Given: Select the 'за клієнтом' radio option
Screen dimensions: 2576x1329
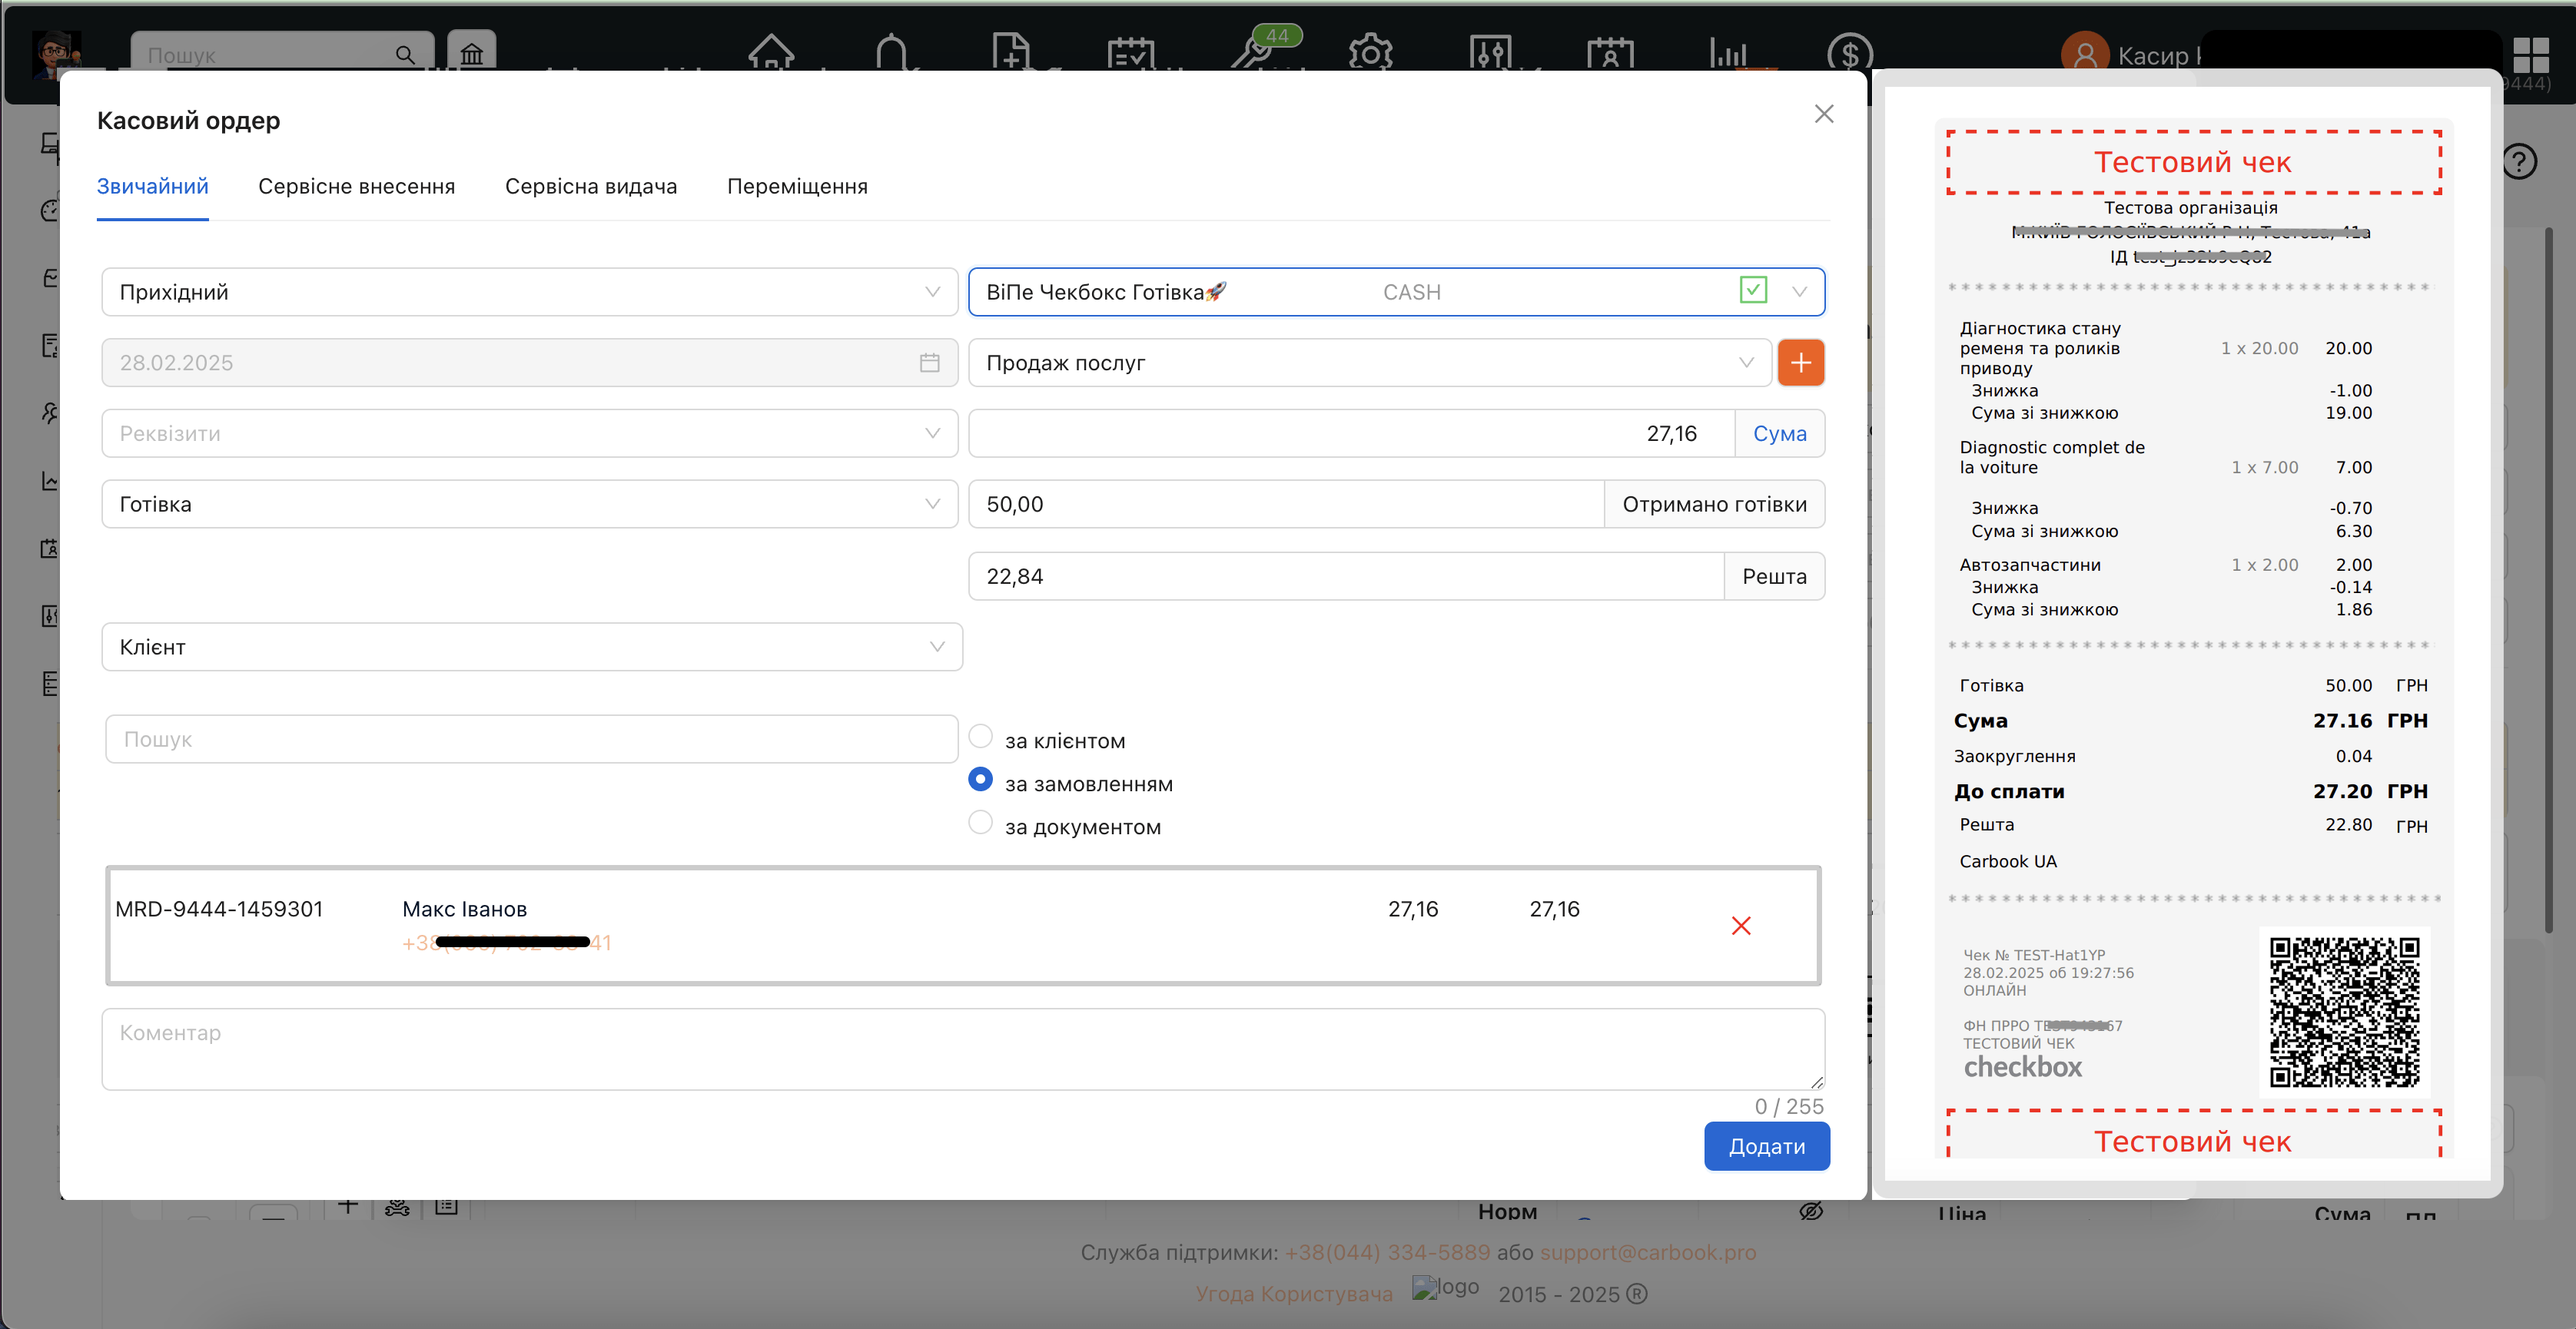Looking at the screenshot, I should pyautogui.click(x=980, y=736).
